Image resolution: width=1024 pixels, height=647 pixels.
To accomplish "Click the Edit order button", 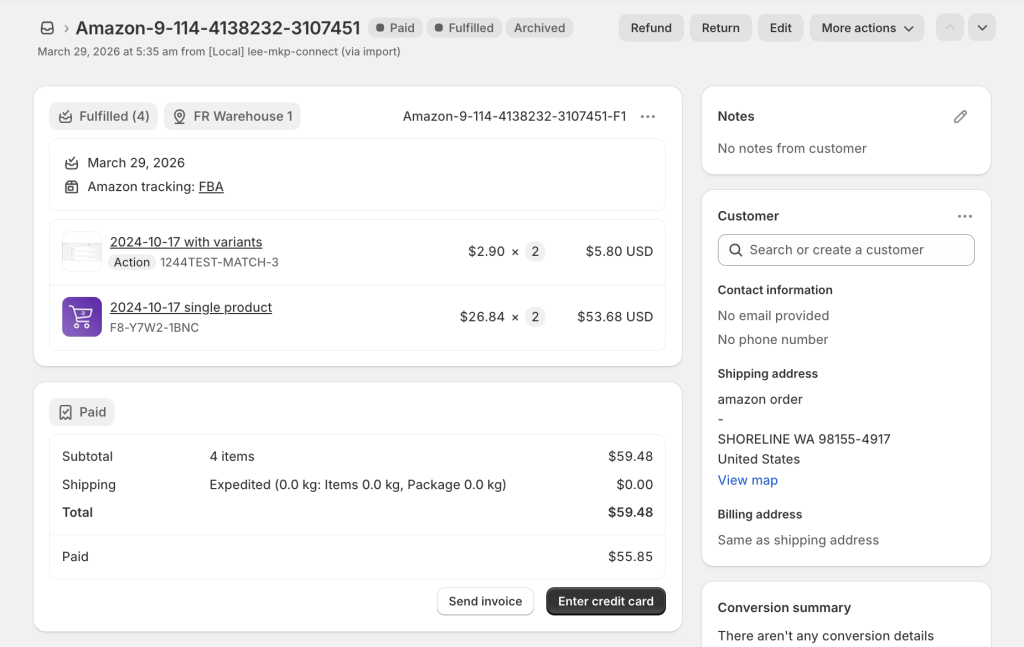I will click(780, 28).
